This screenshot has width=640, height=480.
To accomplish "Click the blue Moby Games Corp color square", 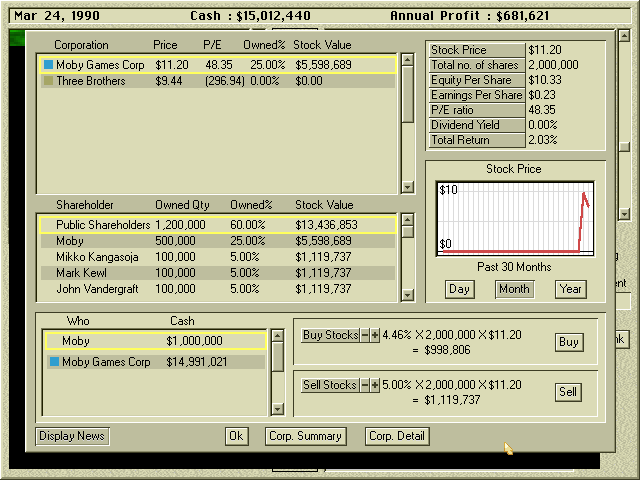I will click(x=48, y=65).
